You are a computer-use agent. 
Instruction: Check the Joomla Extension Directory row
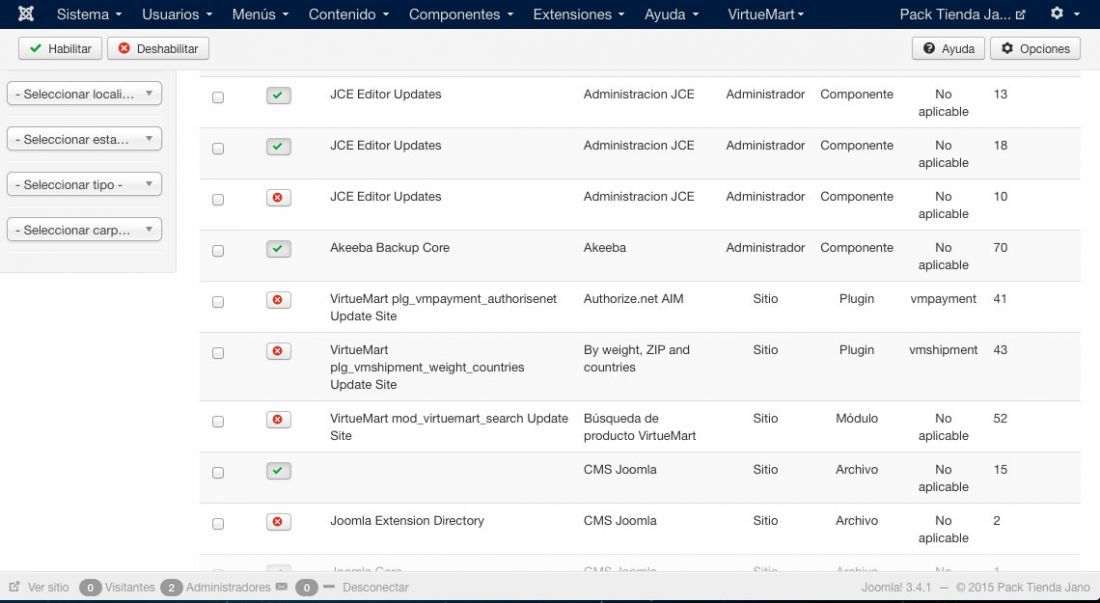click(218, 524)
